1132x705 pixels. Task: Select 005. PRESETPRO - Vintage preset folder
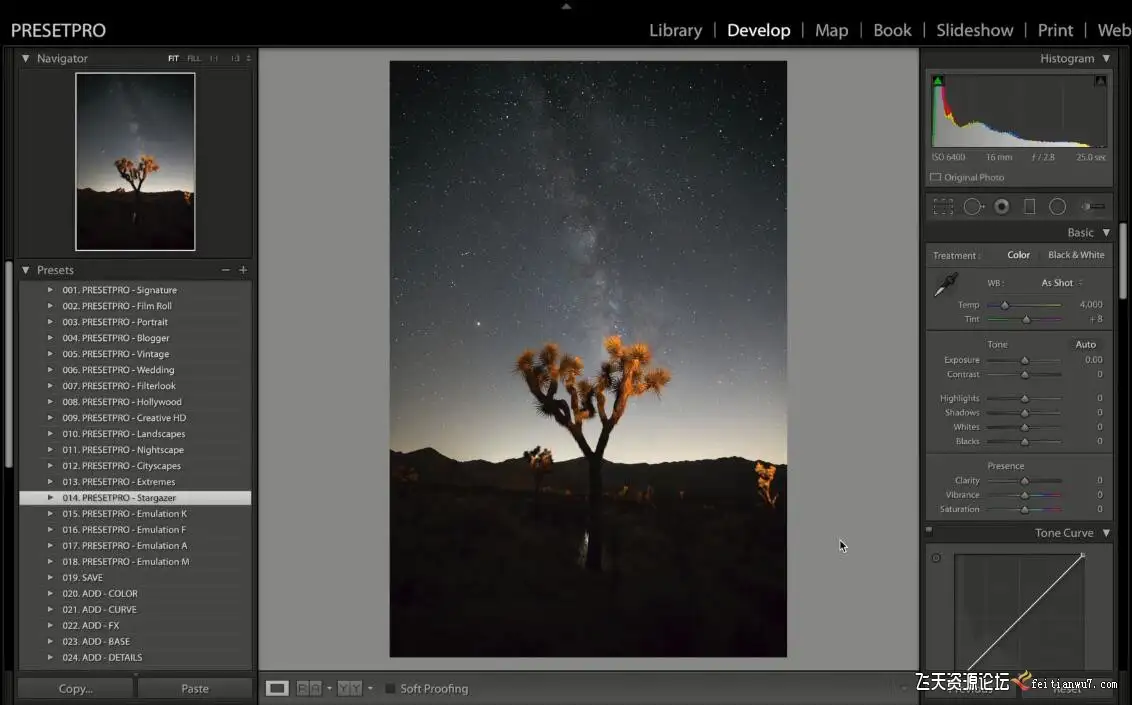click(x=135, y=354)
